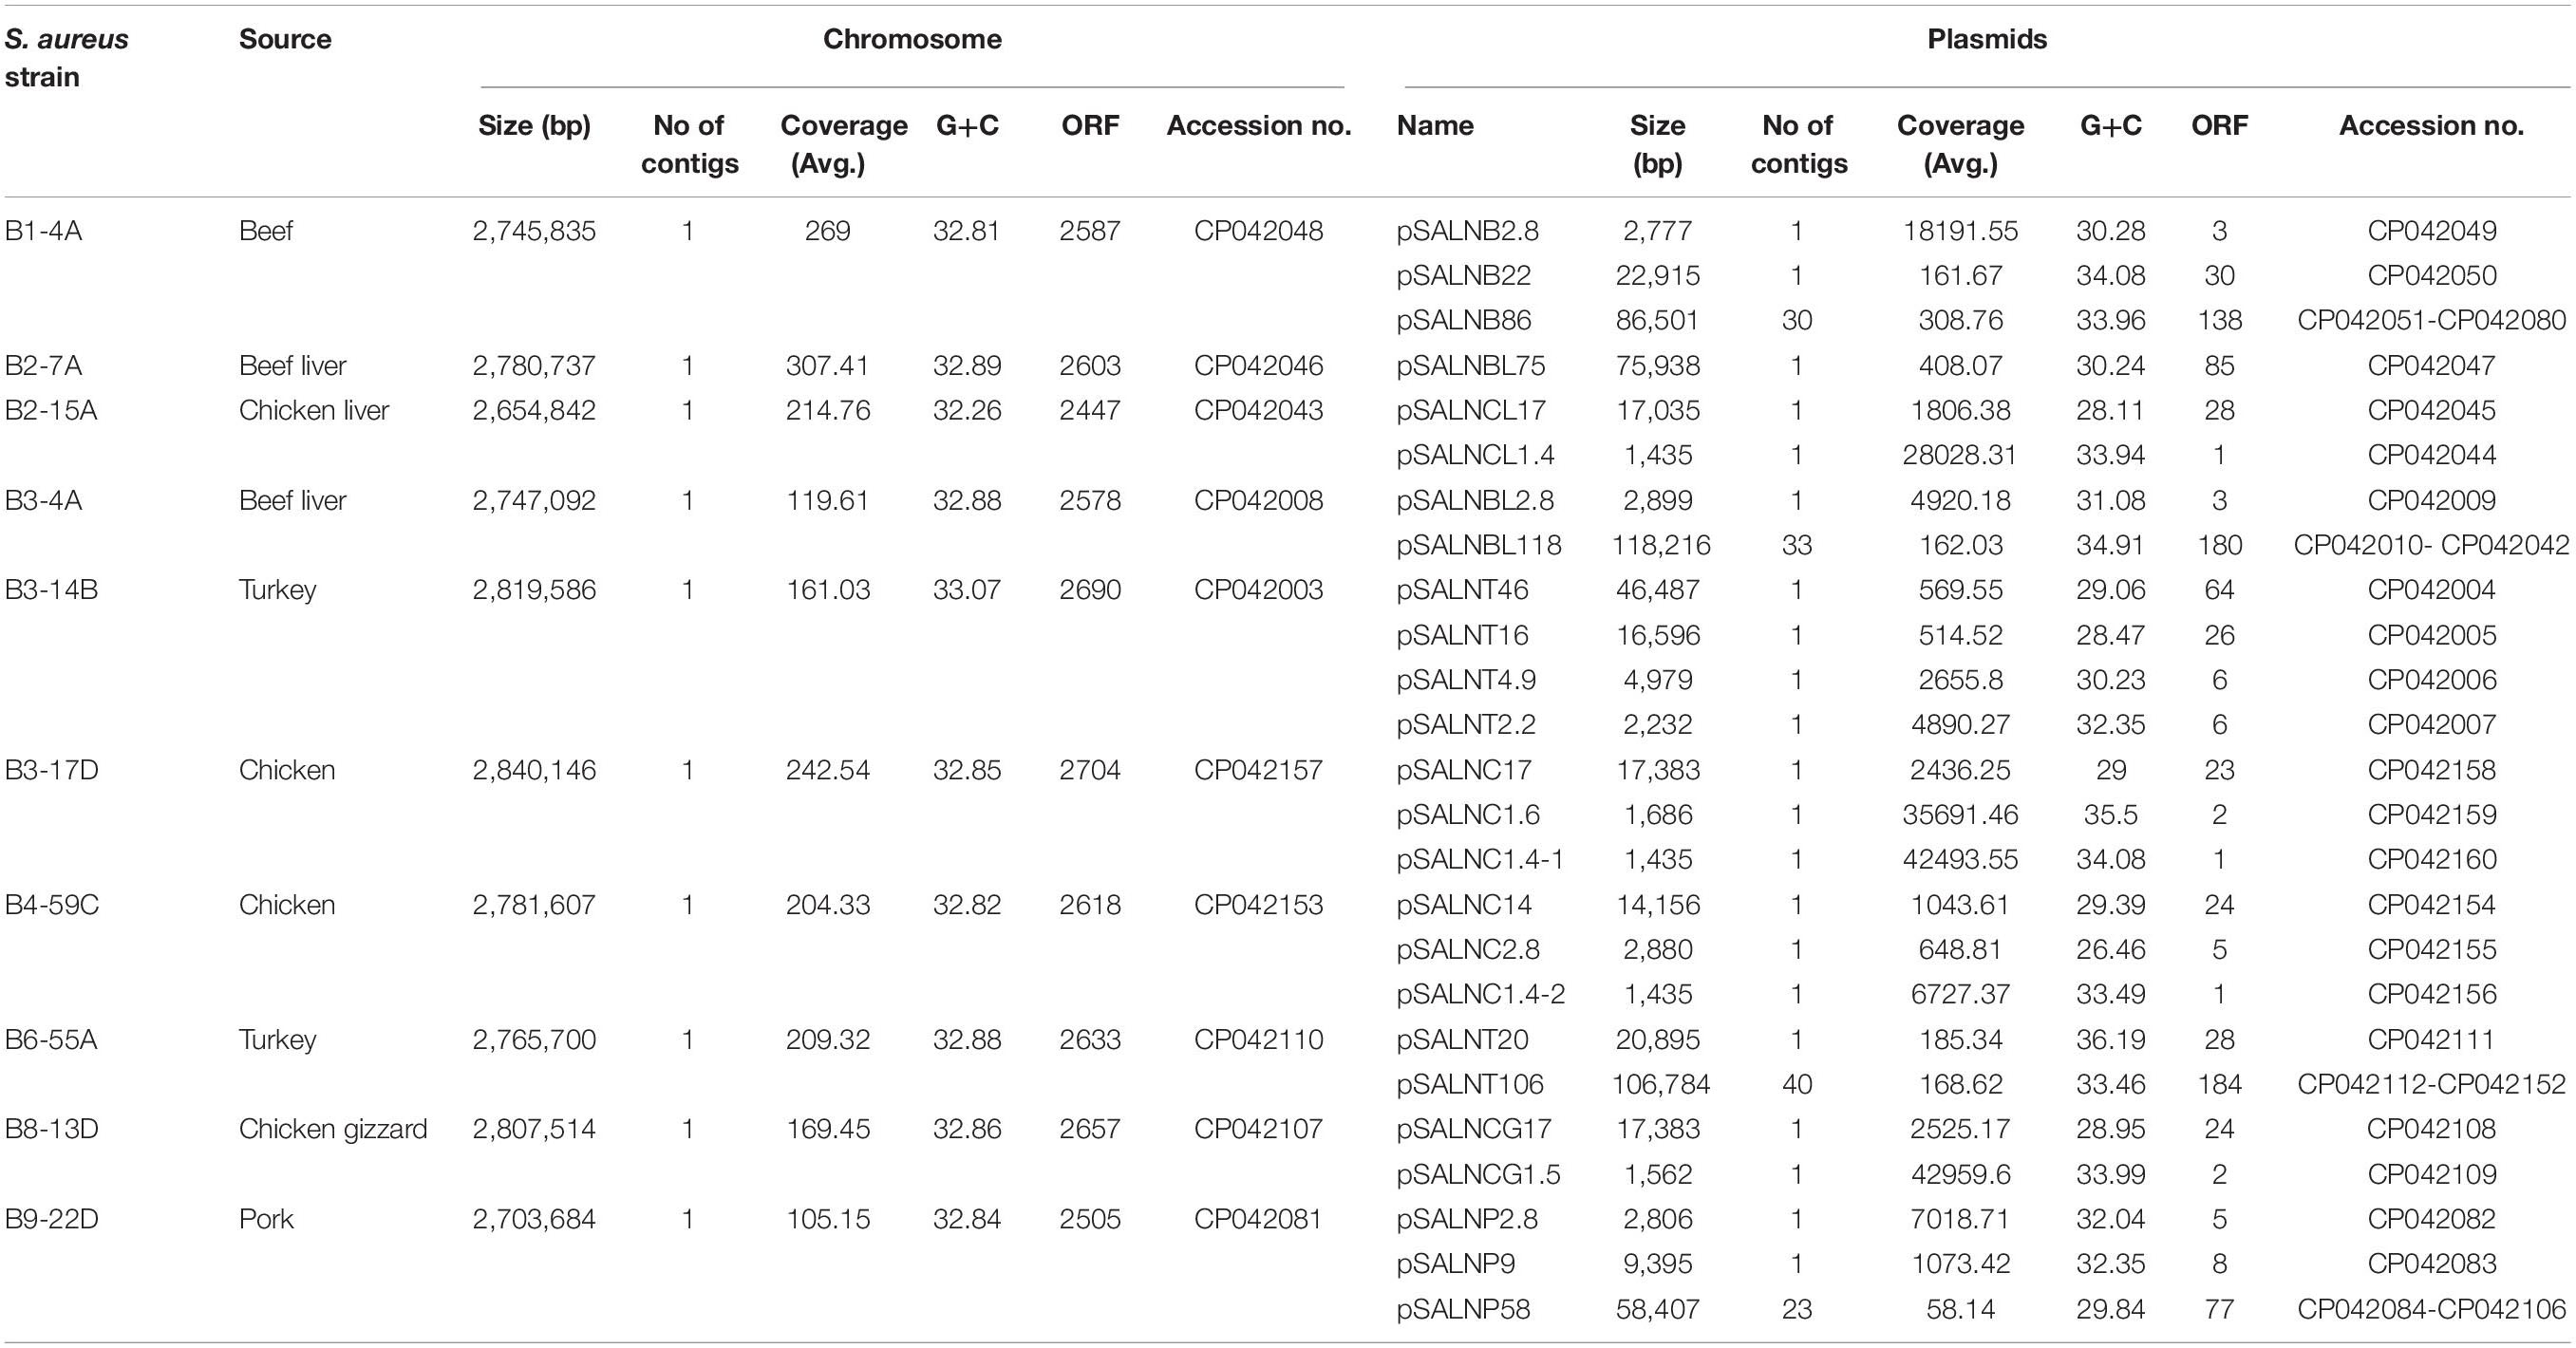The image size is (2576, 1348).
Task: Click the S. aureus strain header
Action: click(x=66, y=58)
